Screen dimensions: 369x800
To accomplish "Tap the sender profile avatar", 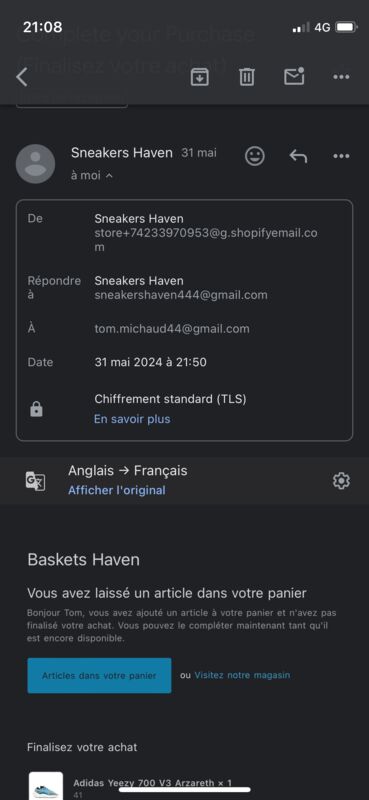I will coord(35,164).
